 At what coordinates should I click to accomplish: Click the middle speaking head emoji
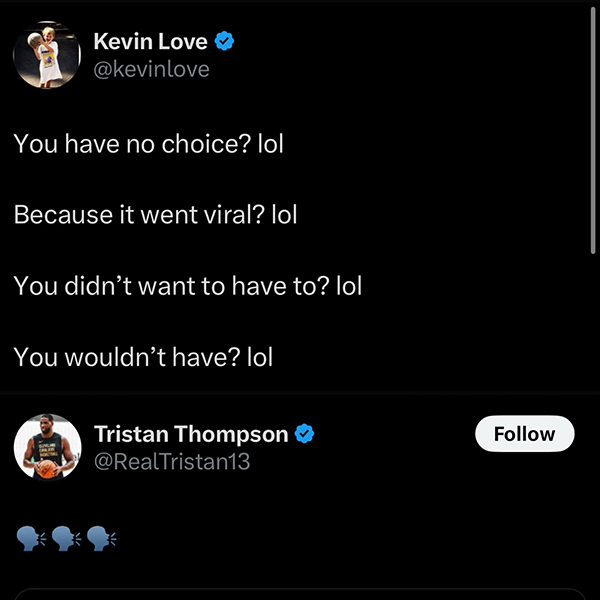(x=66, y=538)
